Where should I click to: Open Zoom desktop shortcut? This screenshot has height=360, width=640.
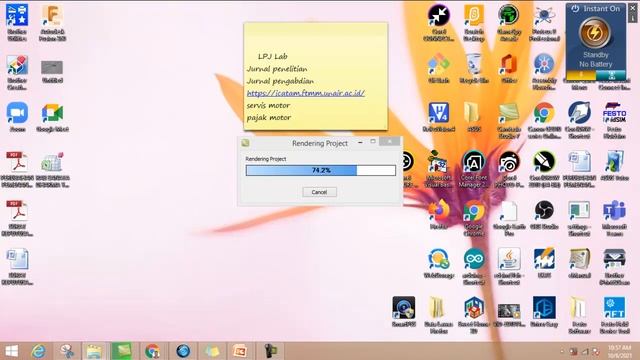[17, 118]
